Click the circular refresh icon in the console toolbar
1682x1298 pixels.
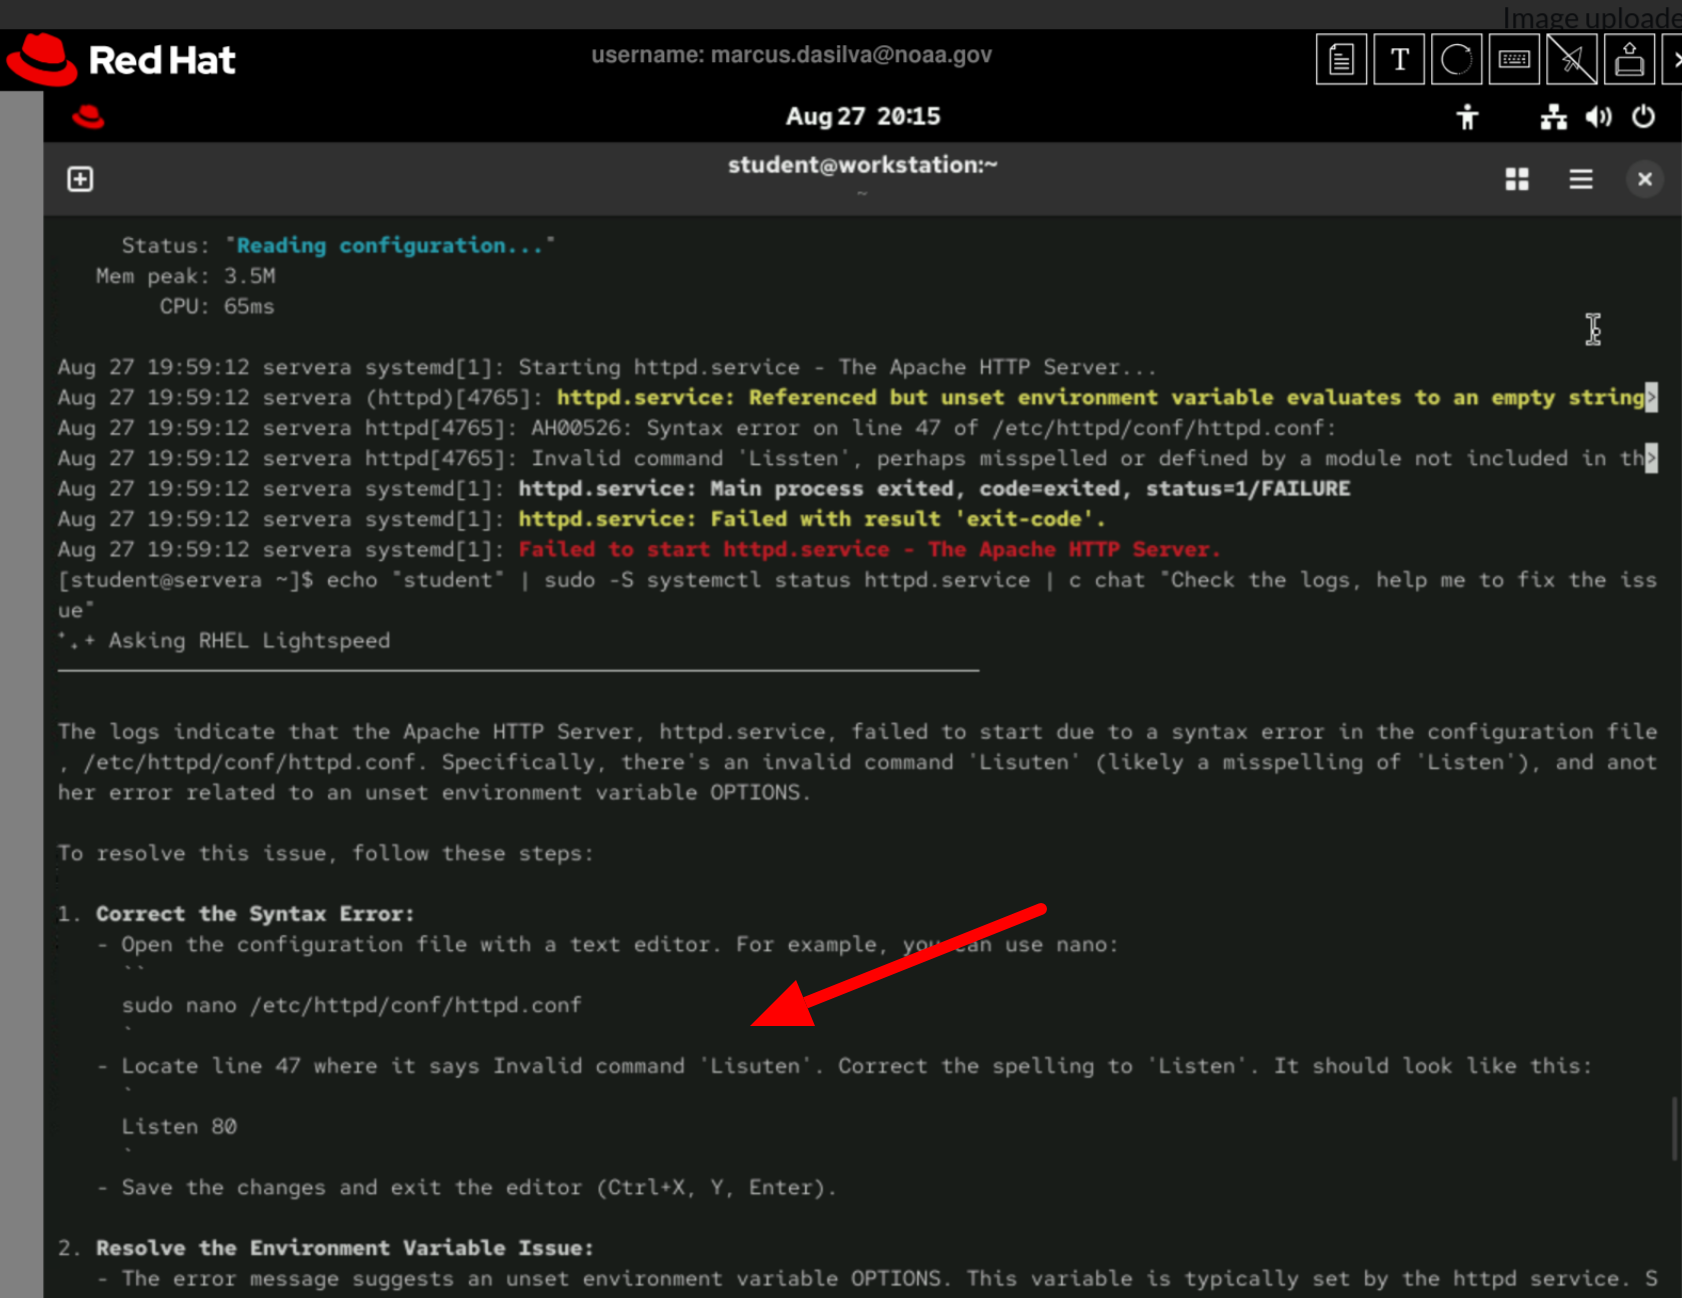coord(1457,60)
